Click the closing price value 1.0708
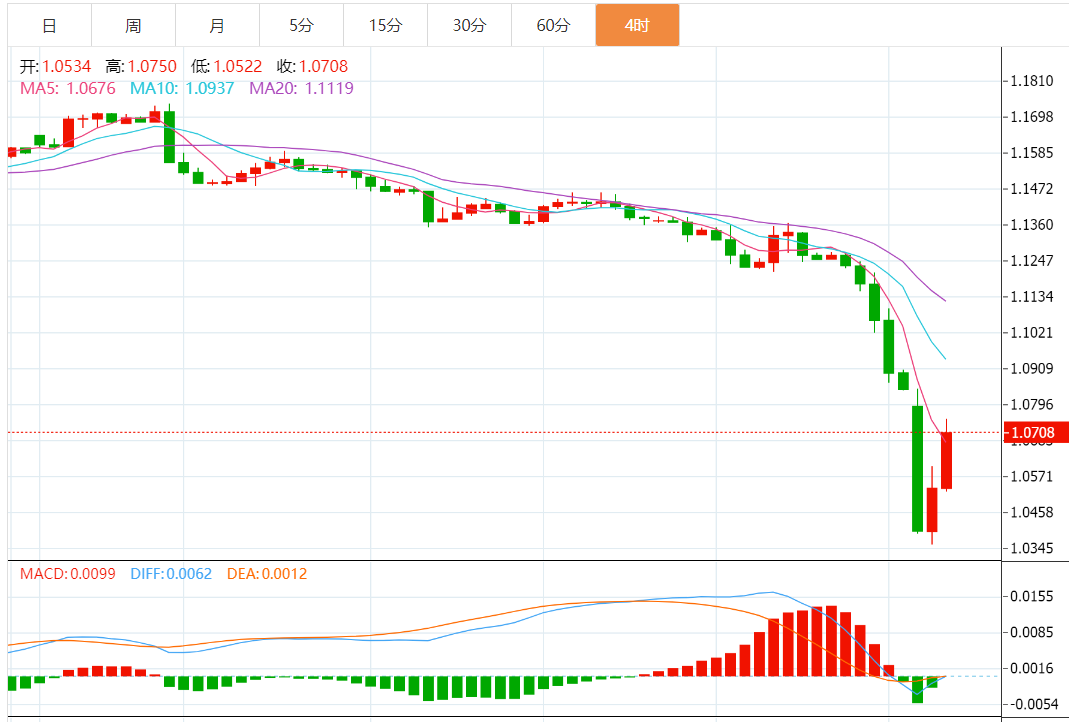This screenshot has height=722, width=1069. pos(323,66)
